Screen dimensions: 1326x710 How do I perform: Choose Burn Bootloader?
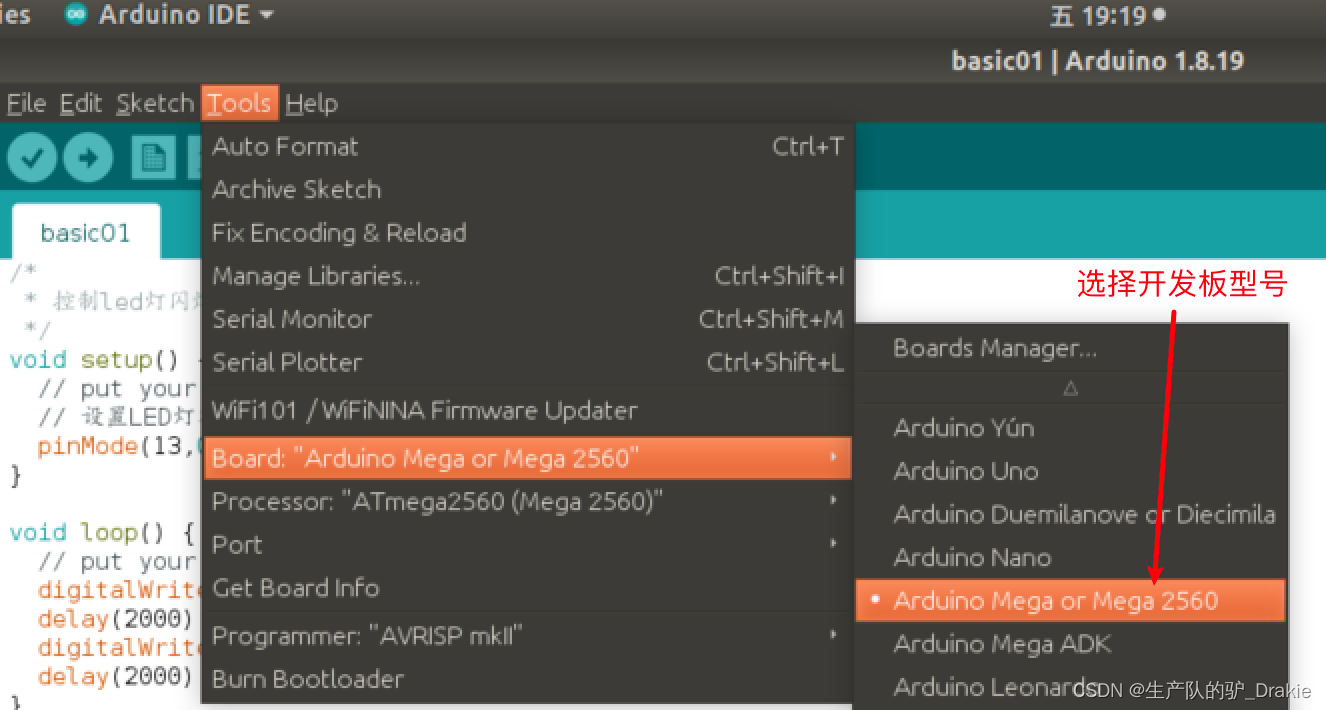coord(528,679)
